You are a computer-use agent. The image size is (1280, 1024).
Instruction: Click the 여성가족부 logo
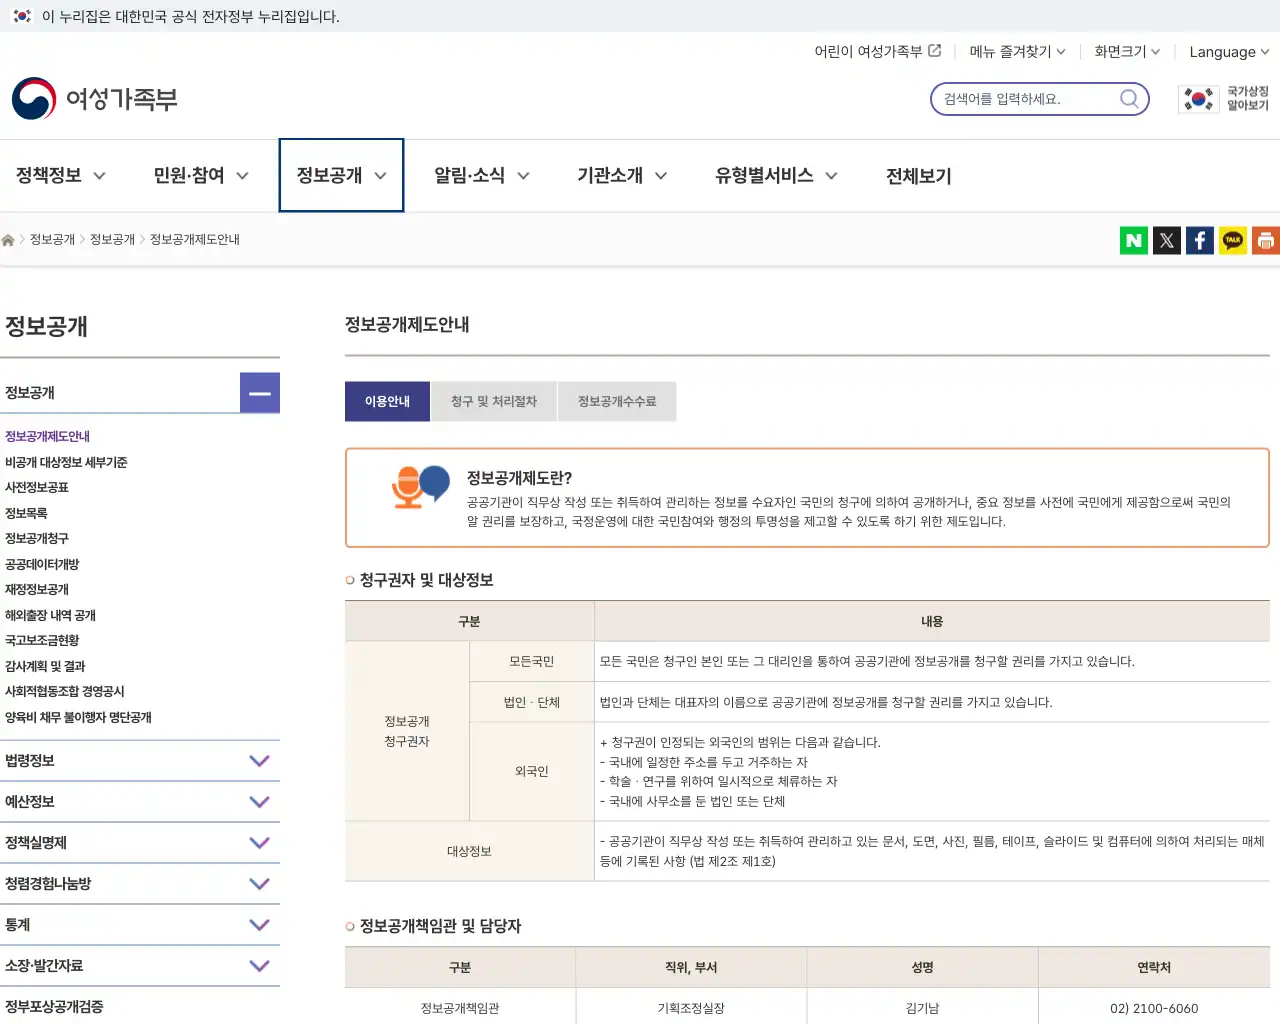pos(95,99)
